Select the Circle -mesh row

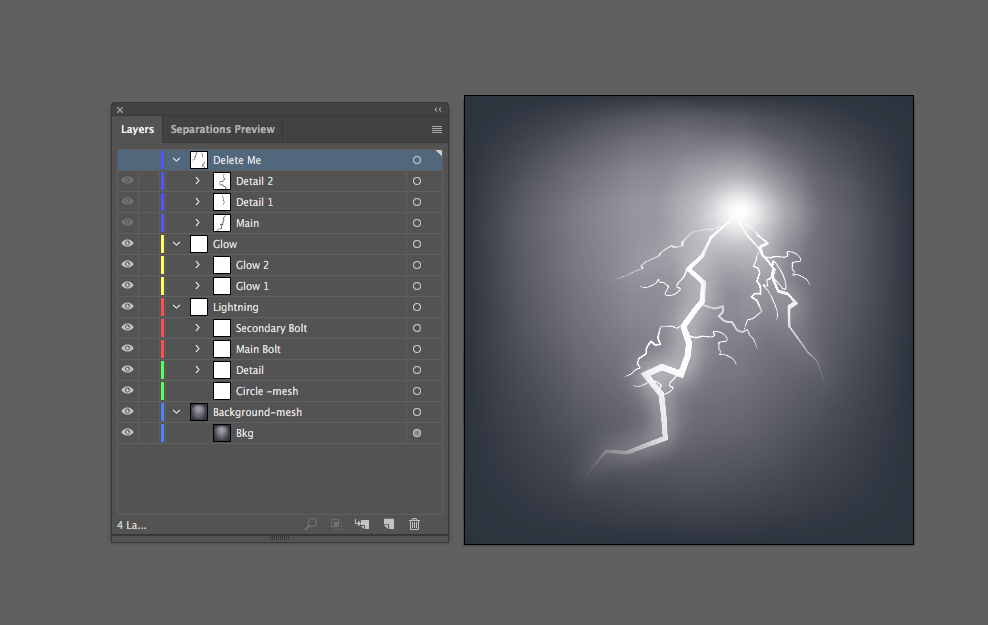(280, 391)
